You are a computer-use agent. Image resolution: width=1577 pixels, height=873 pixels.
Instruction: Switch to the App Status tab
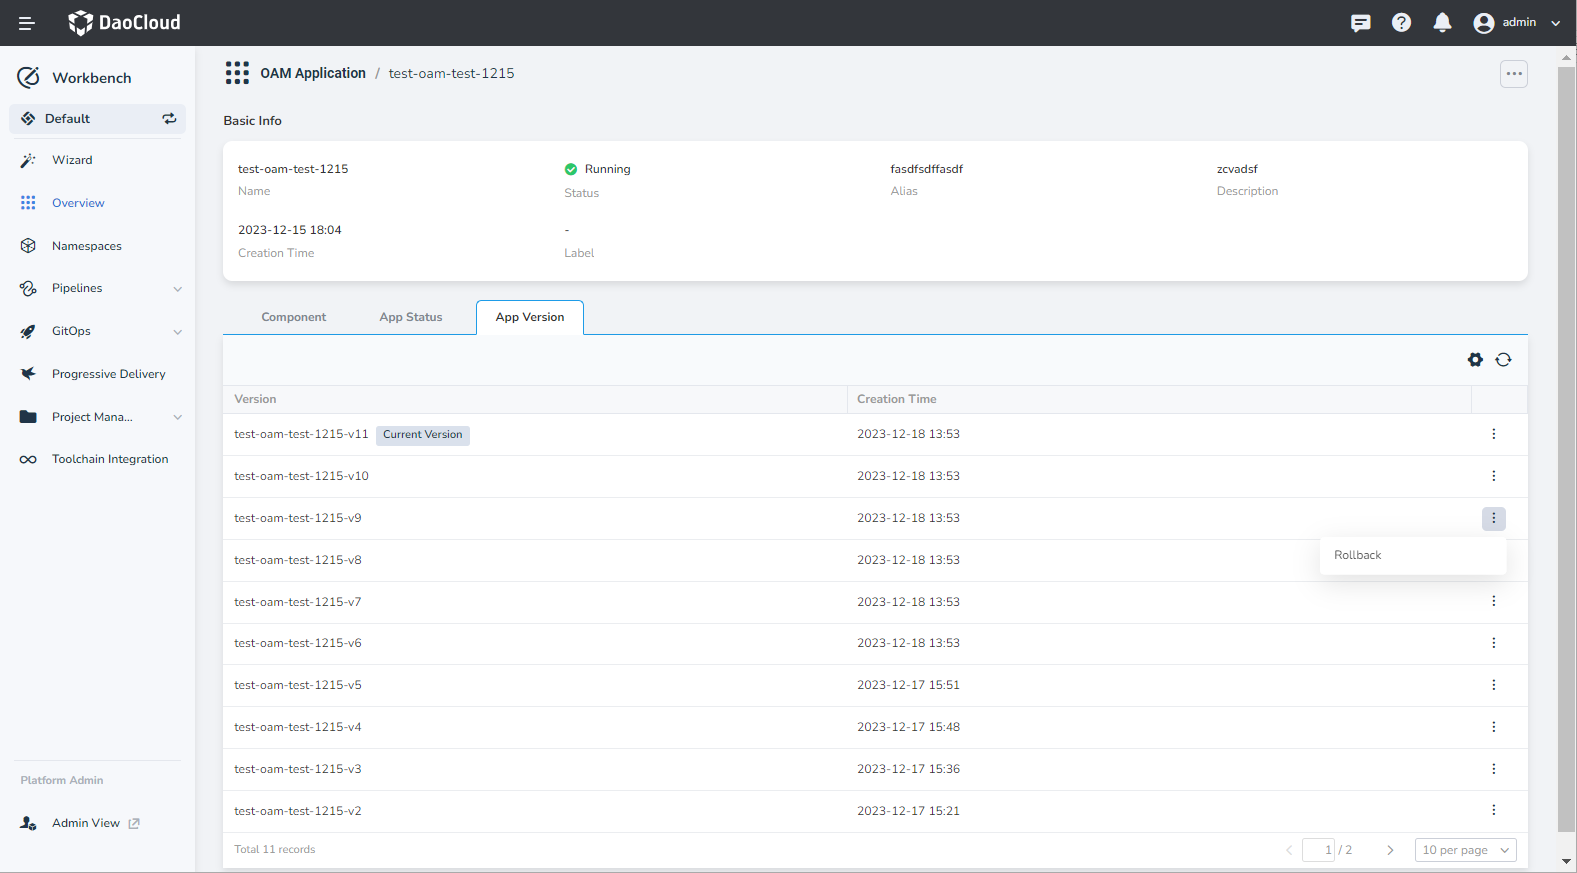410,317
